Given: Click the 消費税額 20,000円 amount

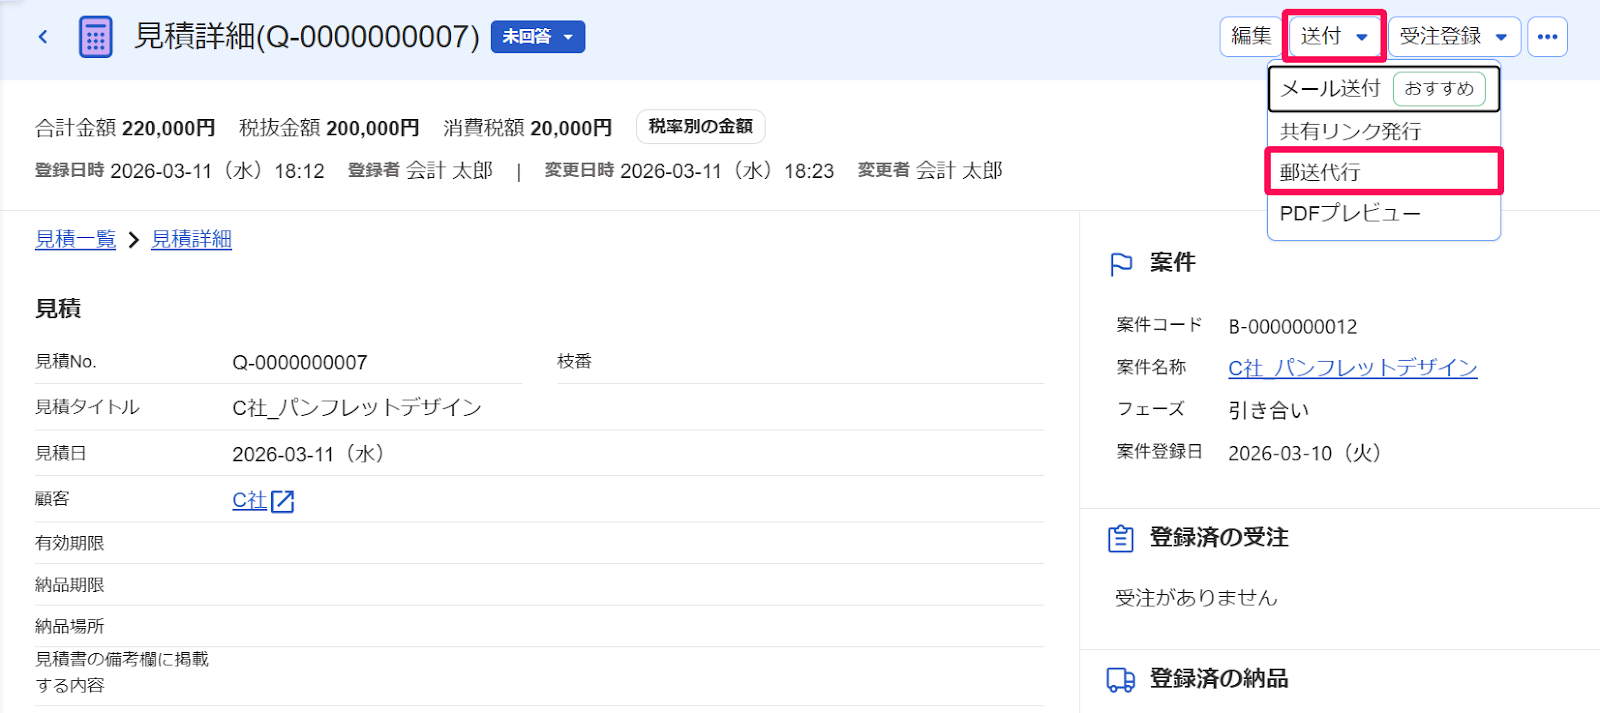Looking at the screenshot, I should coord(528,128).
